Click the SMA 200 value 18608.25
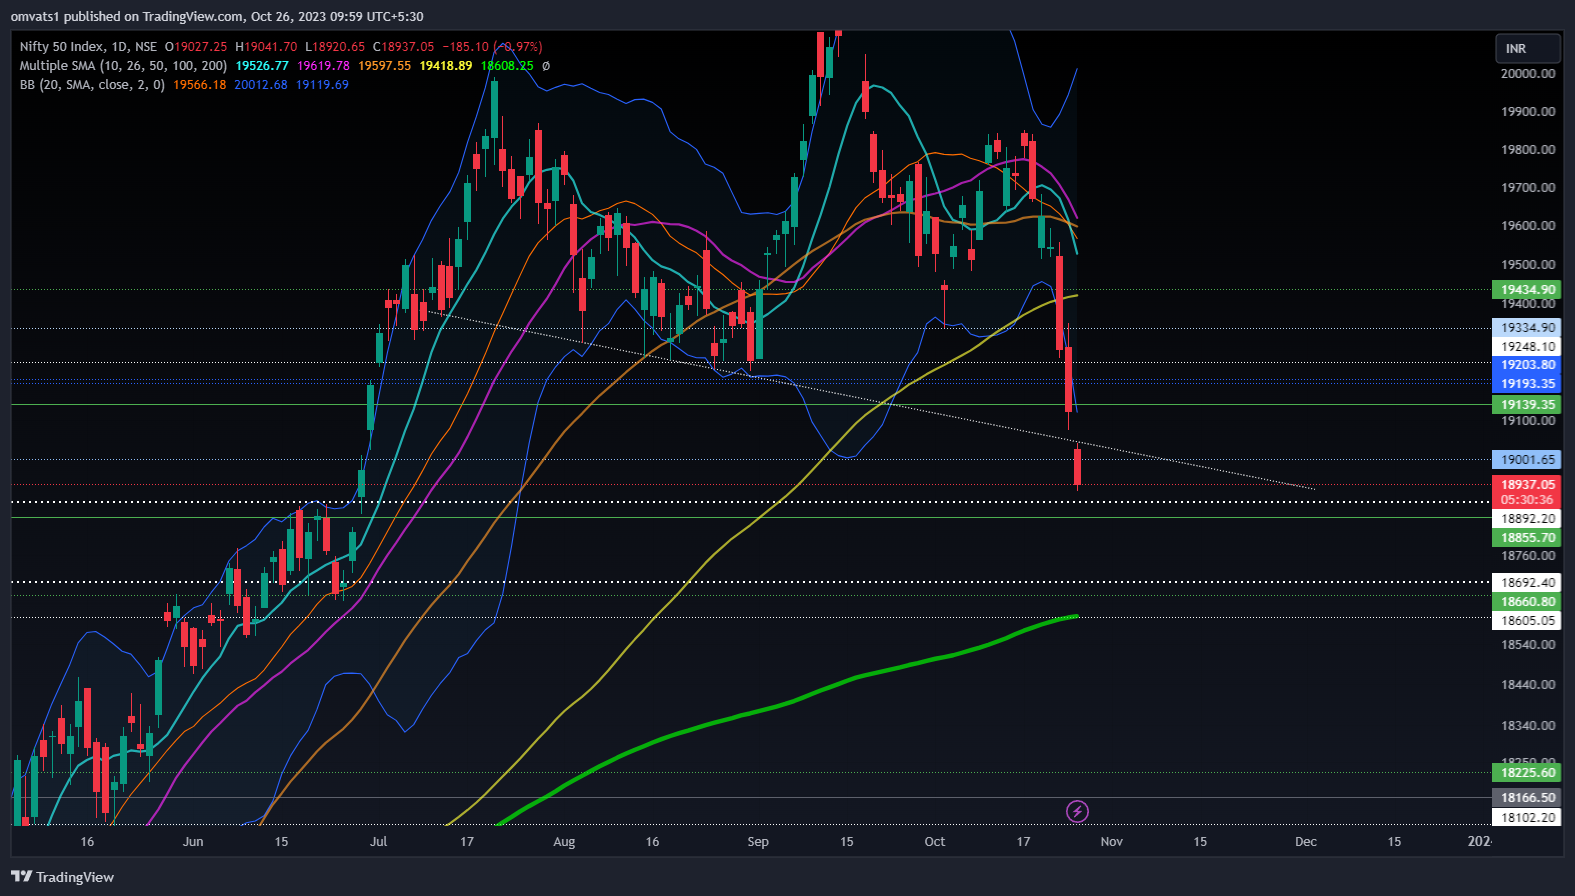Viewport: 1575px width, 896px height. coord(507,66)
